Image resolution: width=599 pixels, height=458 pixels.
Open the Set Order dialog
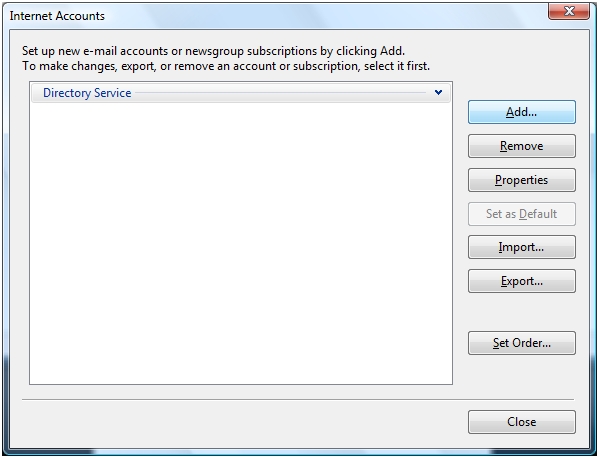[521, 343]
